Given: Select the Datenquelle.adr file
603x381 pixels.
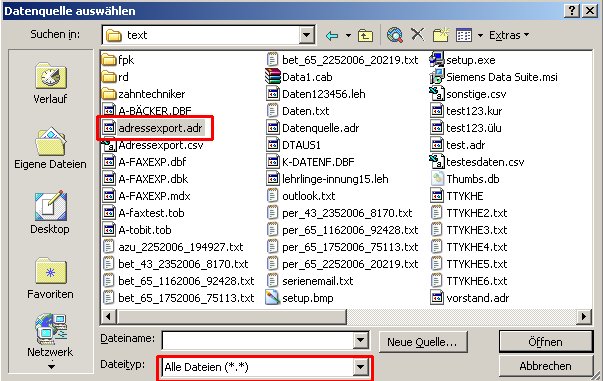Looking at the screenshot, I should point(312,128).
